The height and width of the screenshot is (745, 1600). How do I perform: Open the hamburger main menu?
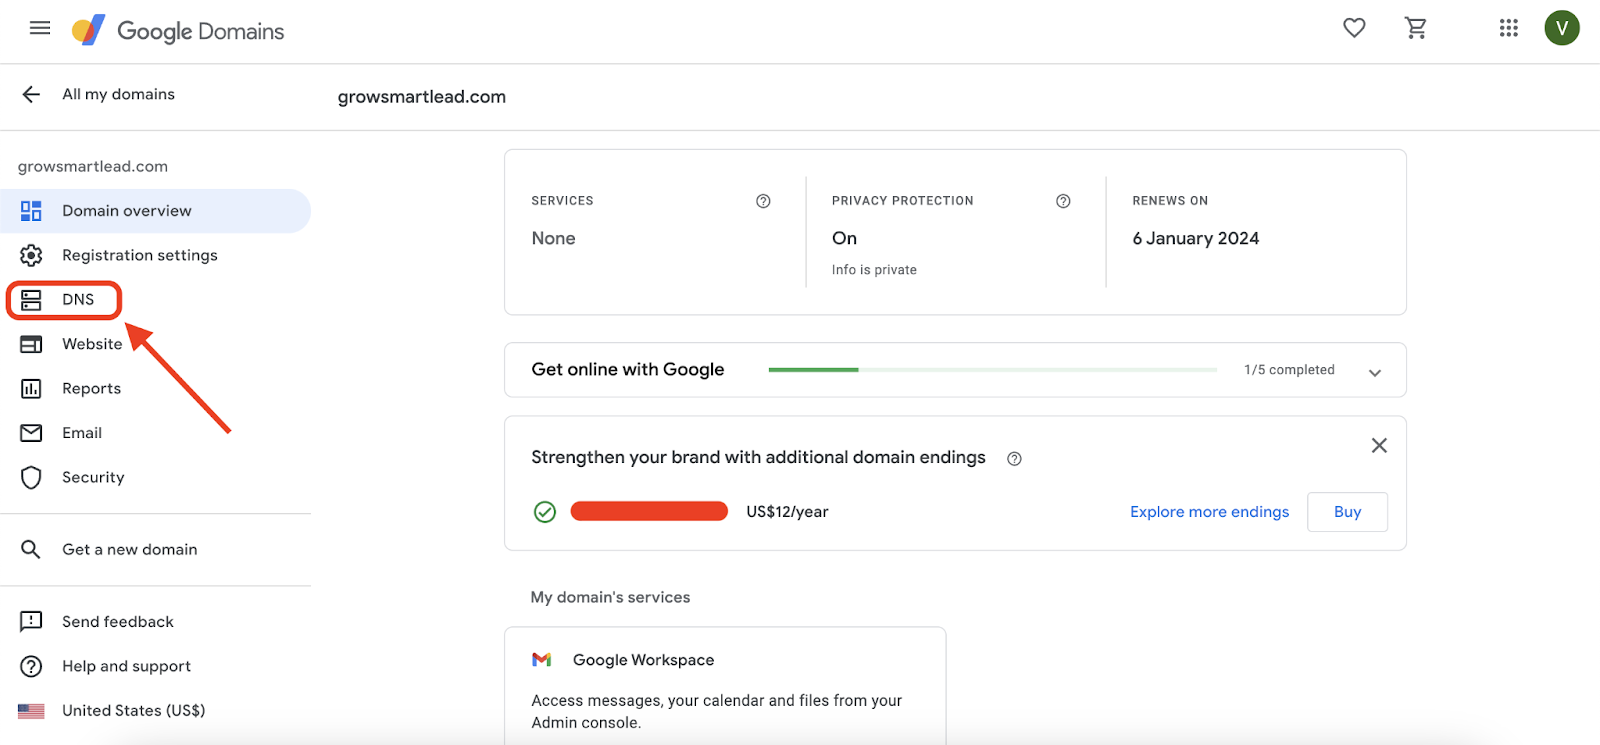(x=40, y=28)
